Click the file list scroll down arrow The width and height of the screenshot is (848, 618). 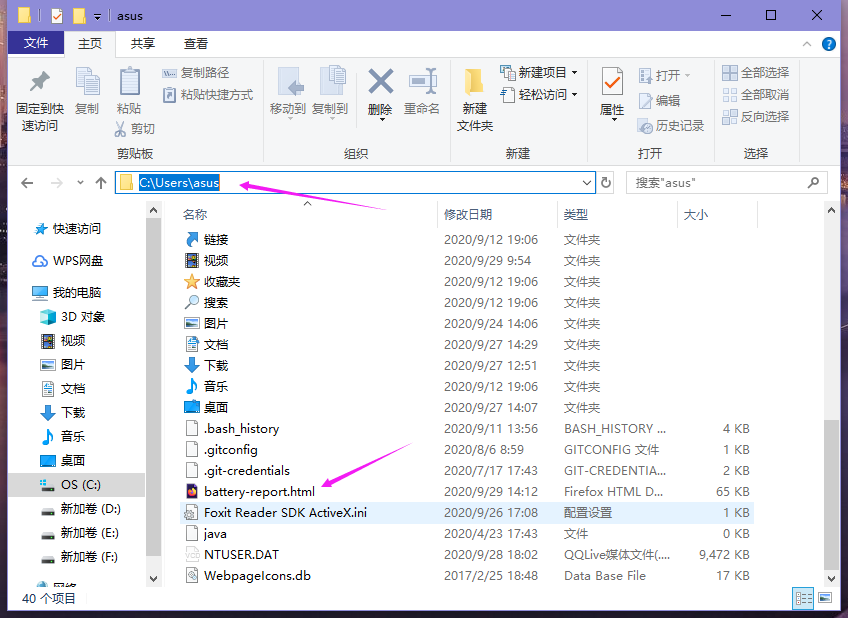[831, 578]
